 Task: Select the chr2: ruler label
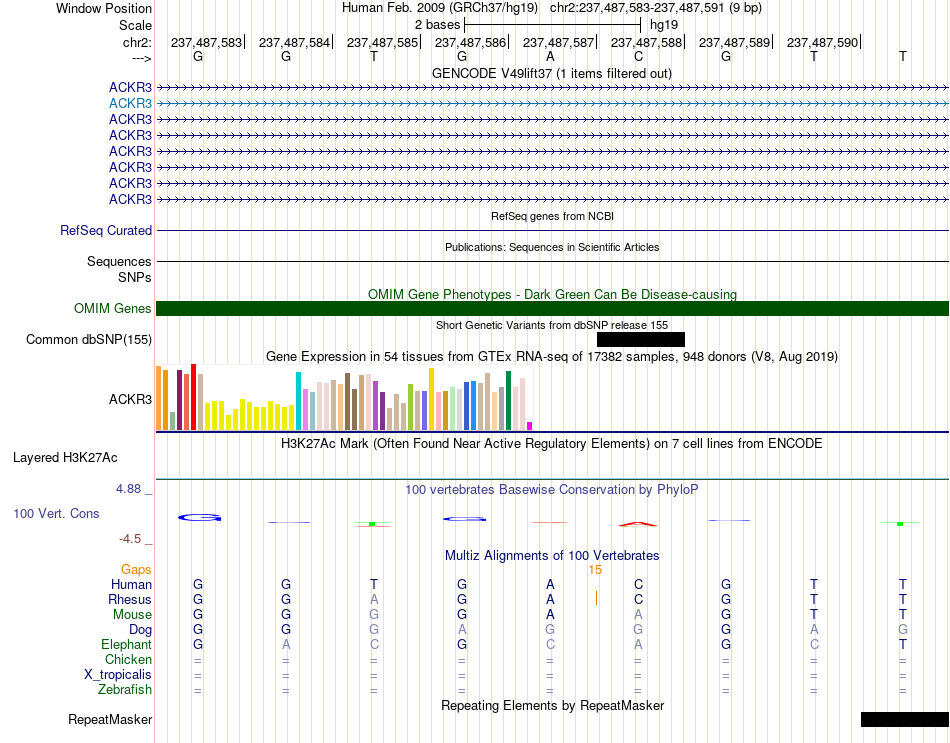137,42
